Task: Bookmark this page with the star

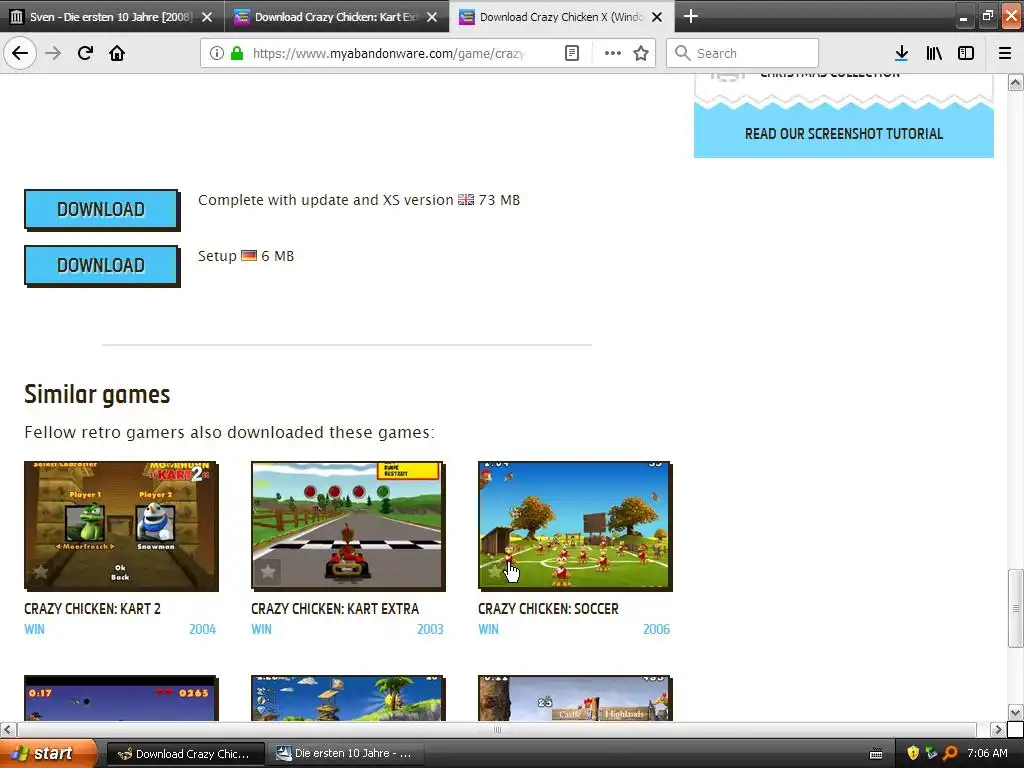Action: click(x=641, y=53)
